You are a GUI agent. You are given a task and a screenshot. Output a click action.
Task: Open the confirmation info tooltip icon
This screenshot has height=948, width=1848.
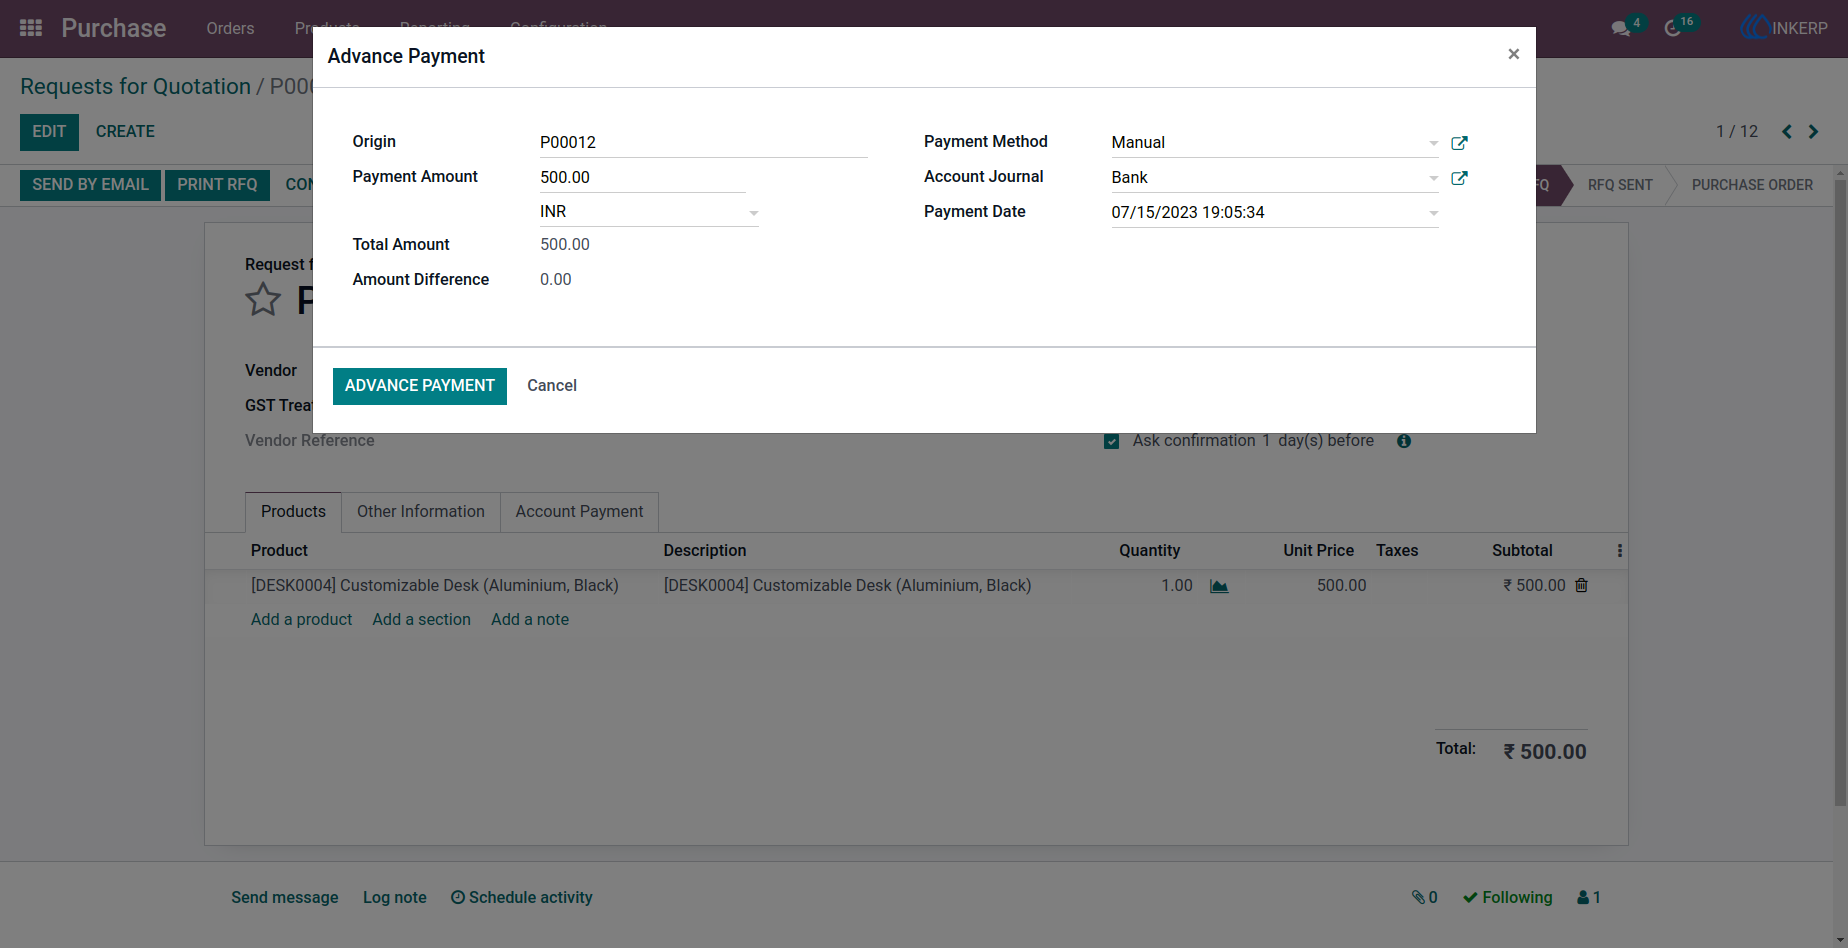(1404, 441)
